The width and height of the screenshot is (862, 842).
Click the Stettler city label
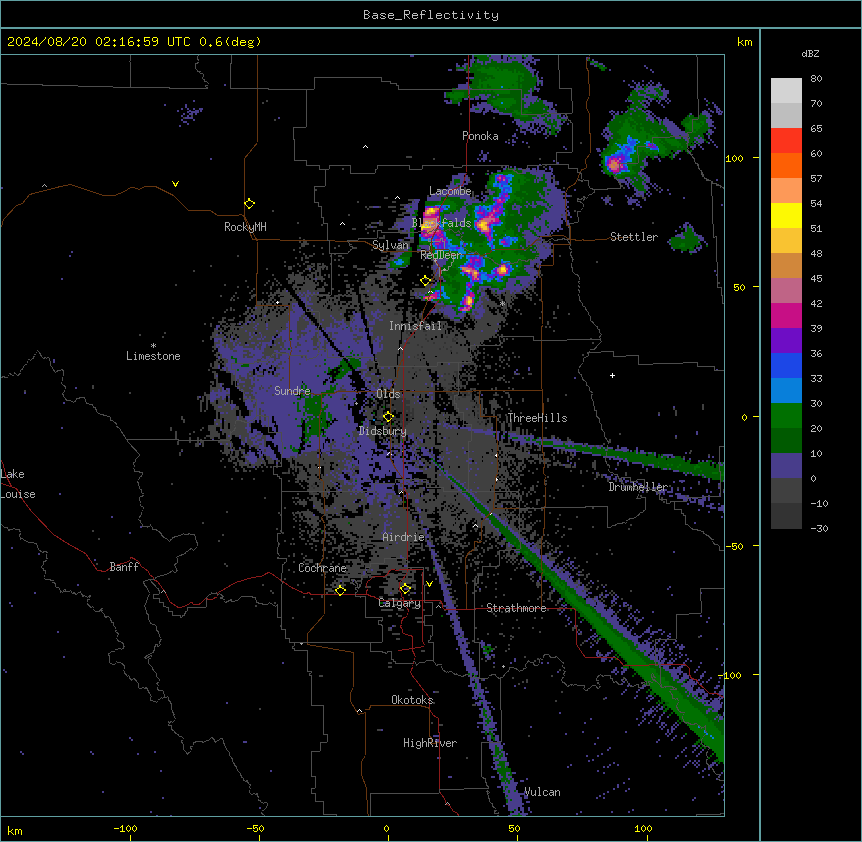[x=634, y=237]
